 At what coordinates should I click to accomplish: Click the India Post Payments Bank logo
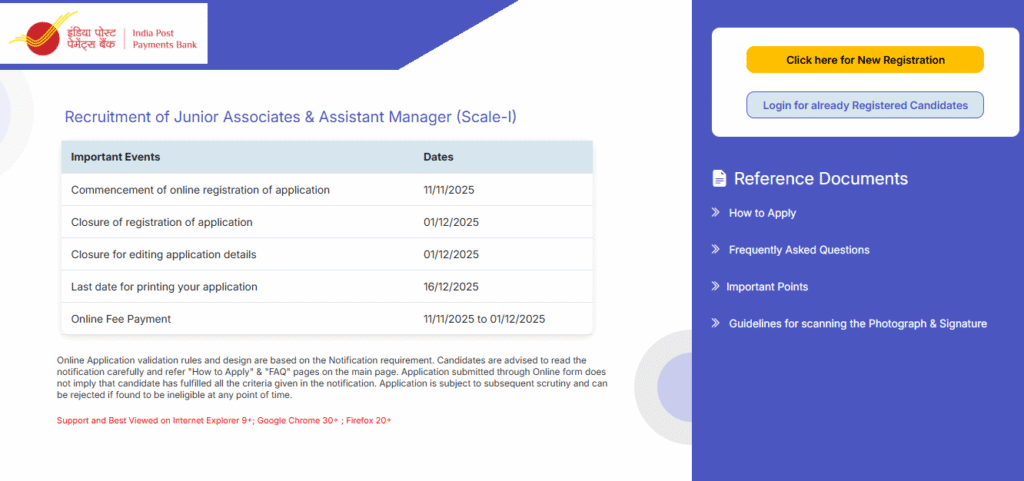click(104, 34)
